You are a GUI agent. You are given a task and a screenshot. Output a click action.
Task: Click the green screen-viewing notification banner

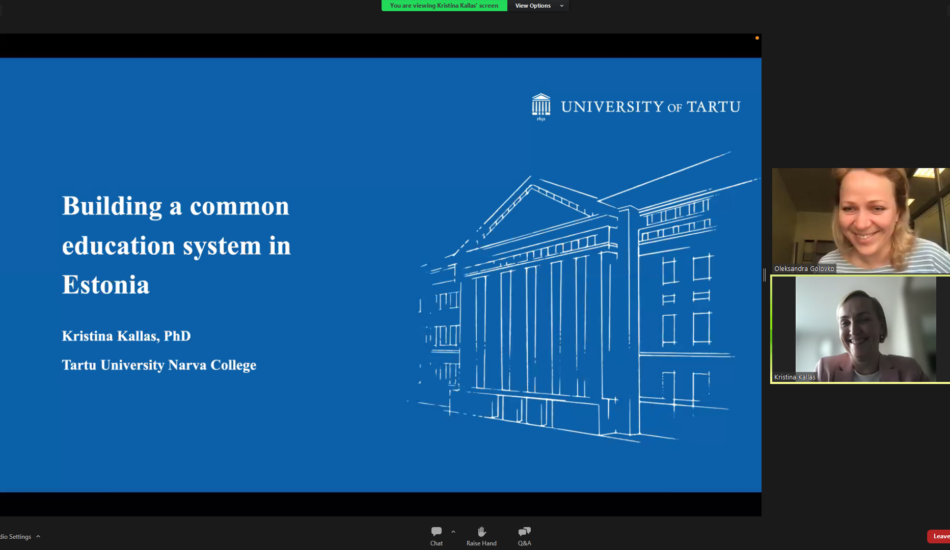(443, 6)
